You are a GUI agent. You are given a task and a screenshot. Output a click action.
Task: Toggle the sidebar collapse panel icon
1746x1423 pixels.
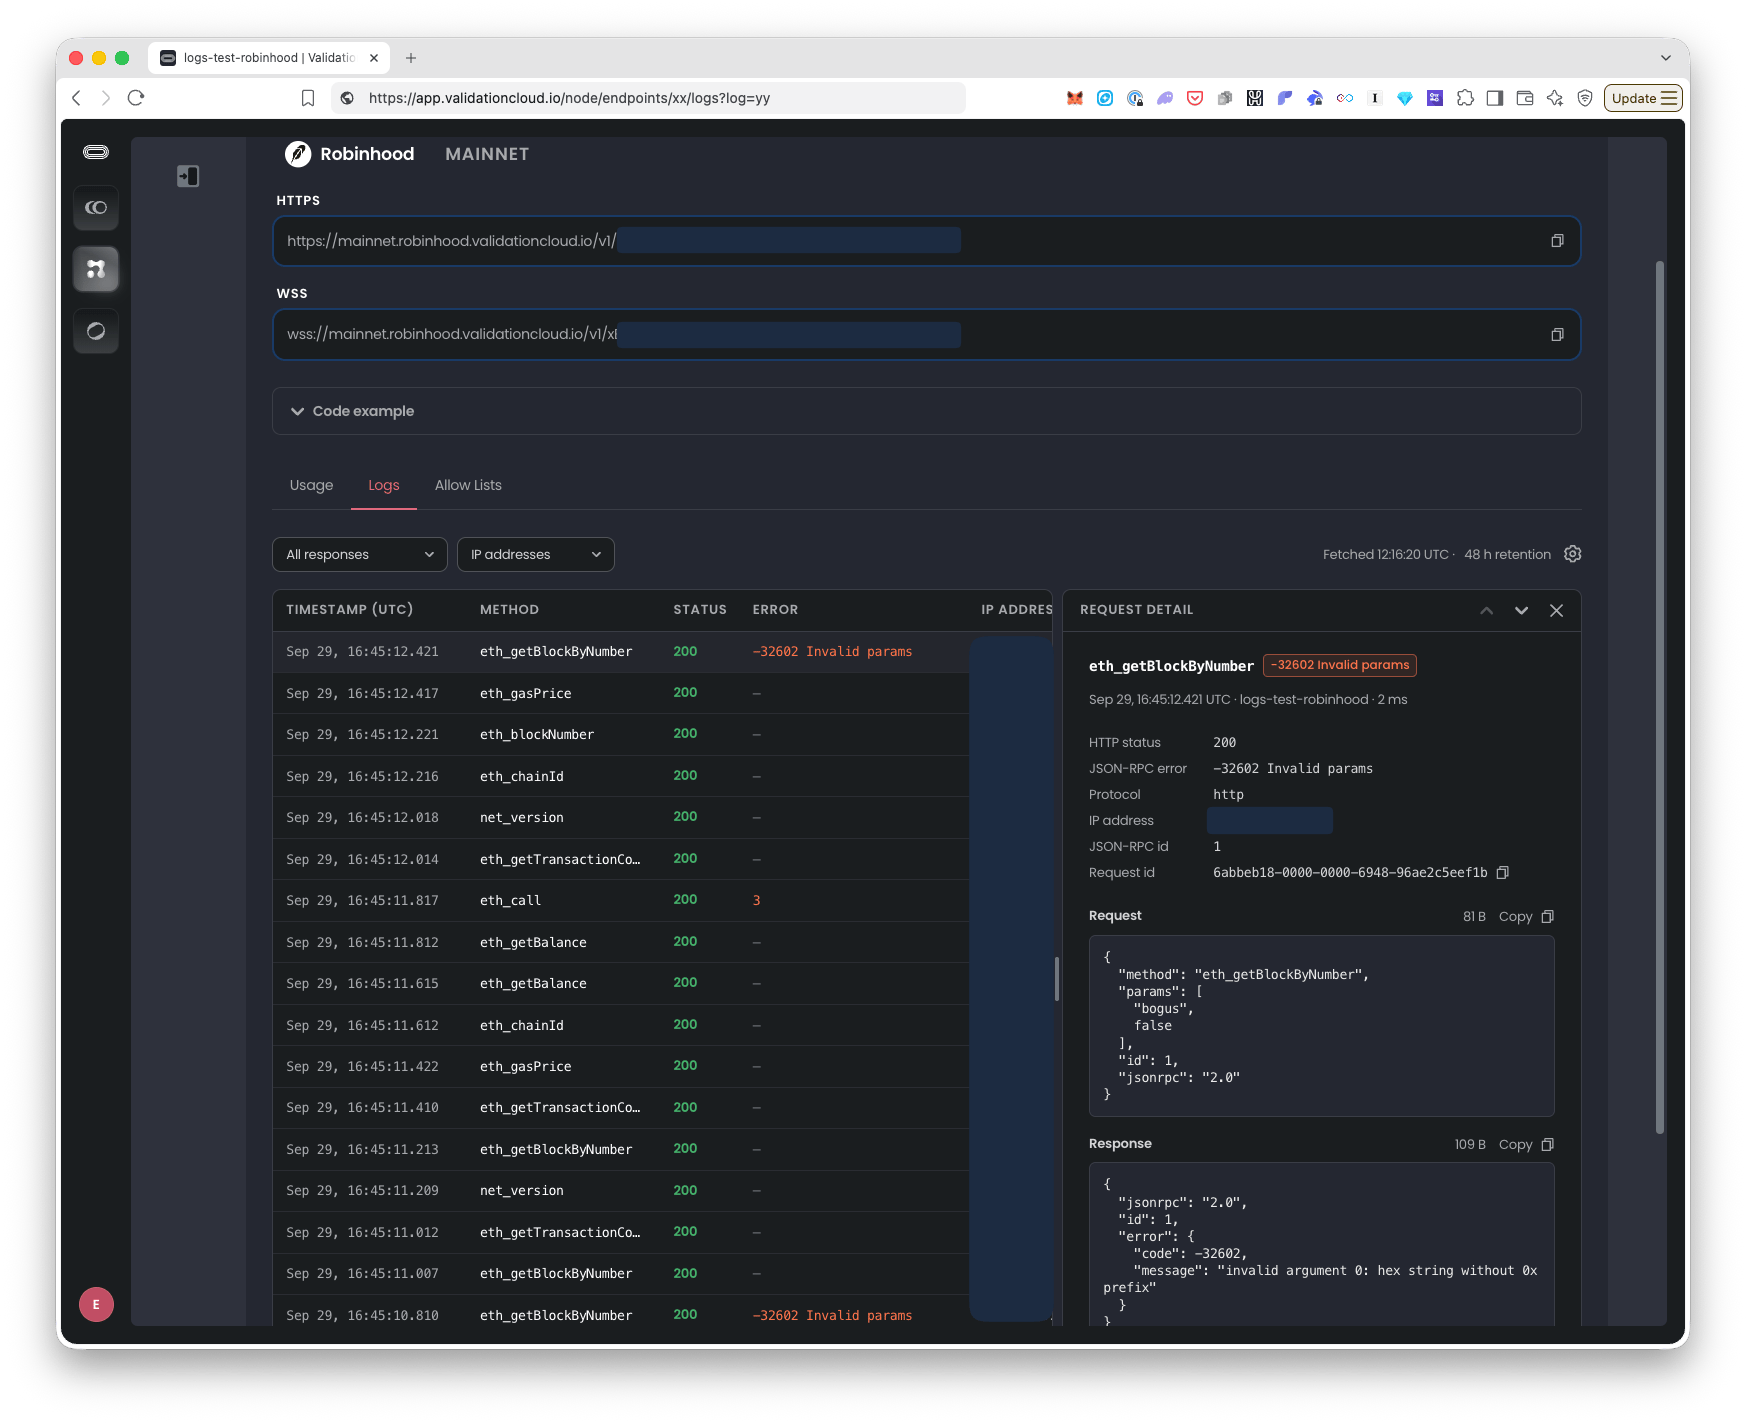pyautogui.click(x=188, y=176)
